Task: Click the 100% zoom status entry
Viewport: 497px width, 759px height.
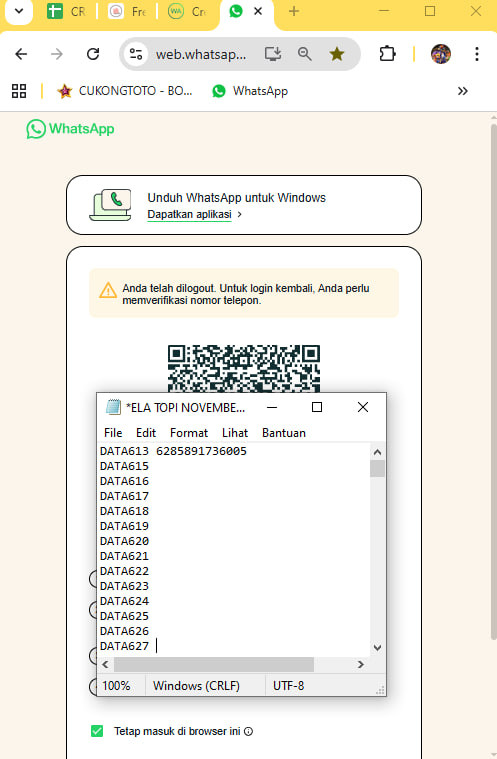Action: [x=116, y=686]
